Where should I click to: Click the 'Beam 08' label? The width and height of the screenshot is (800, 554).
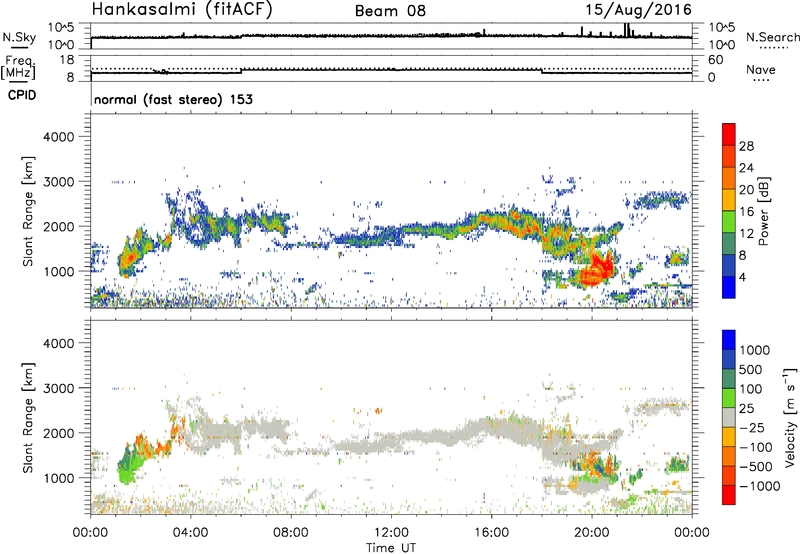pyautogui.click(x=390, y=11)
